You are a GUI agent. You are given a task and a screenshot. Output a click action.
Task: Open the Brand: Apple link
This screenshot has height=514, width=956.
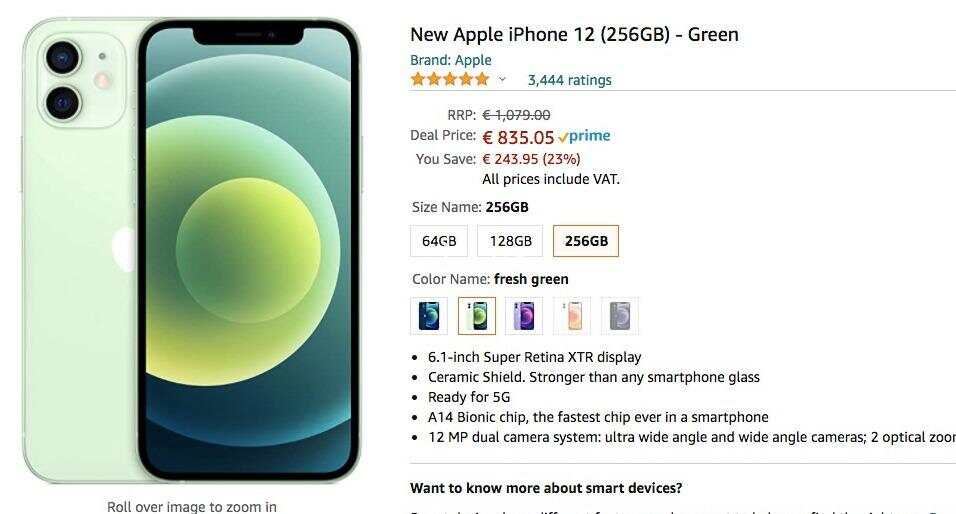click(x=451, y=60)
